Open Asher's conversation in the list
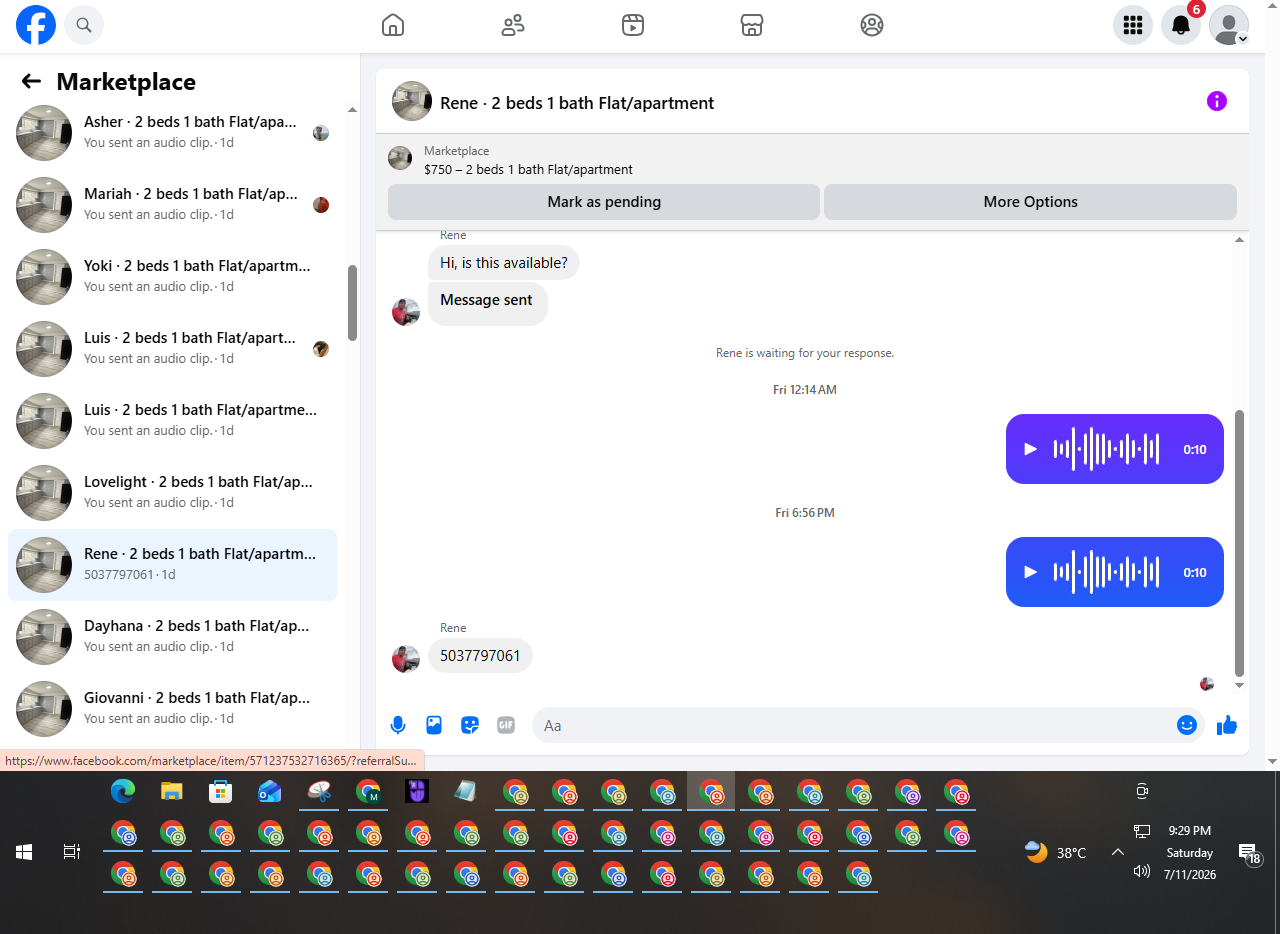This screenshot has height=934, width=1280. [x=172, y=132]
